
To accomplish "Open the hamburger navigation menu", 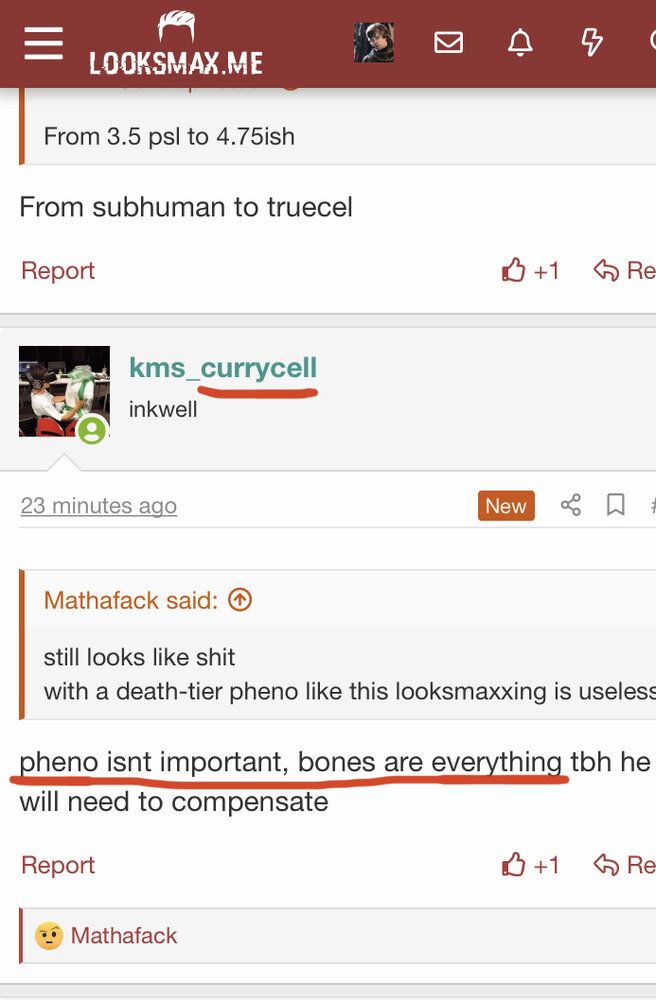I will coord(43,43).
